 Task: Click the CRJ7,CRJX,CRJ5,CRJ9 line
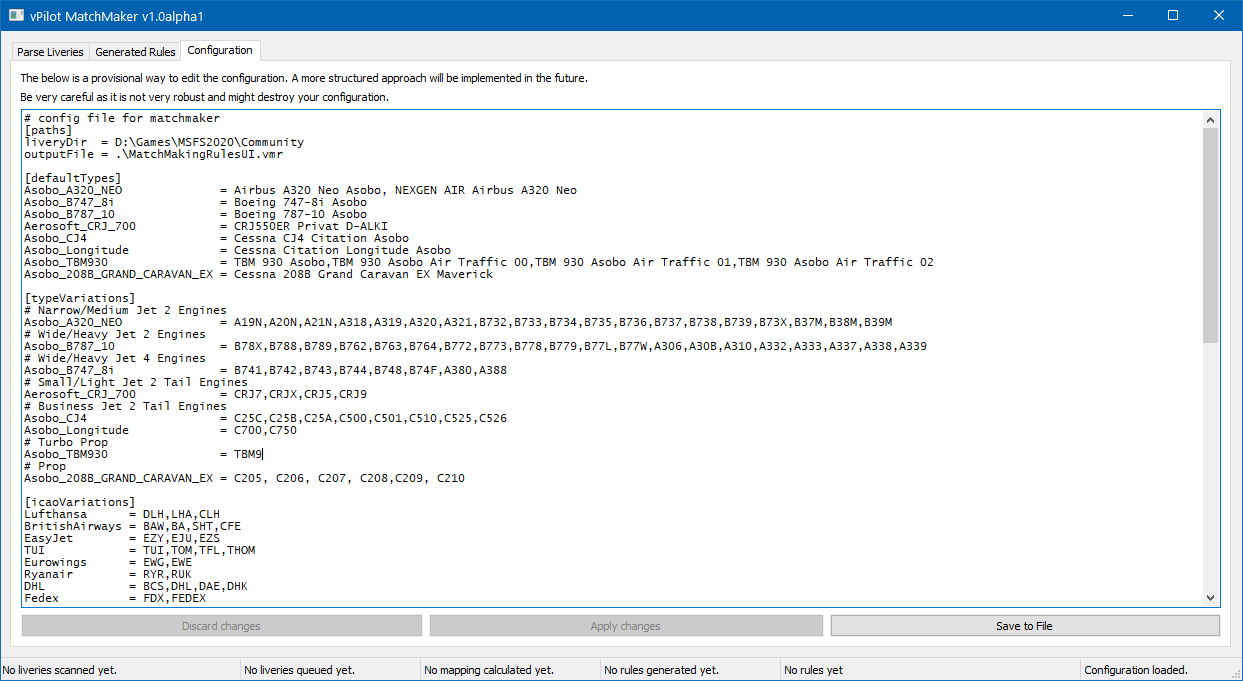196,394
